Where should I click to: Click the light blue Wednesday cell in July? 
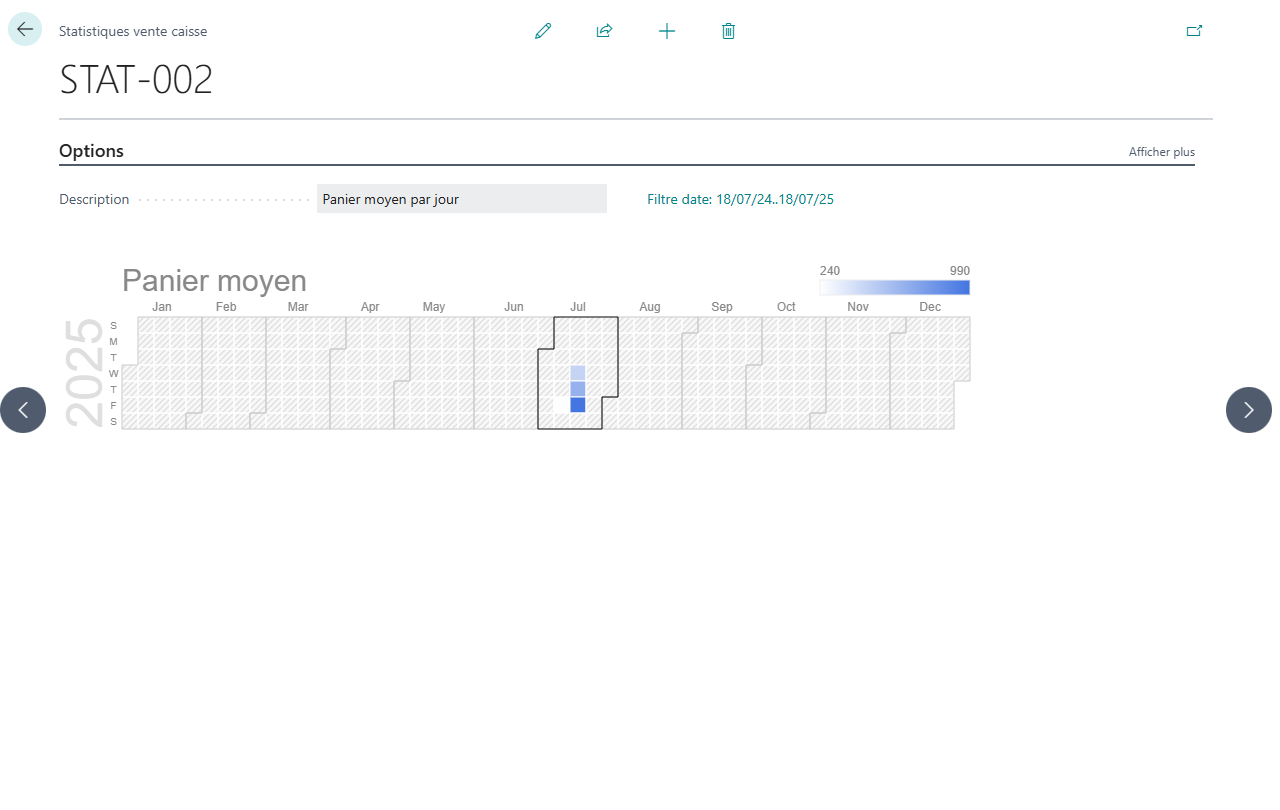[578, 373]
